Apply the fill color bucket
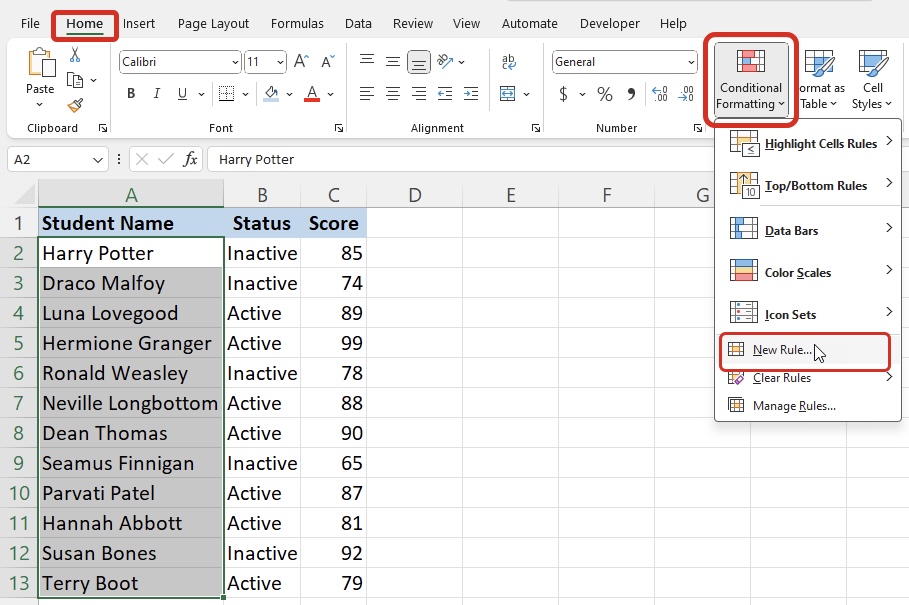 click(x=271, y=93)
